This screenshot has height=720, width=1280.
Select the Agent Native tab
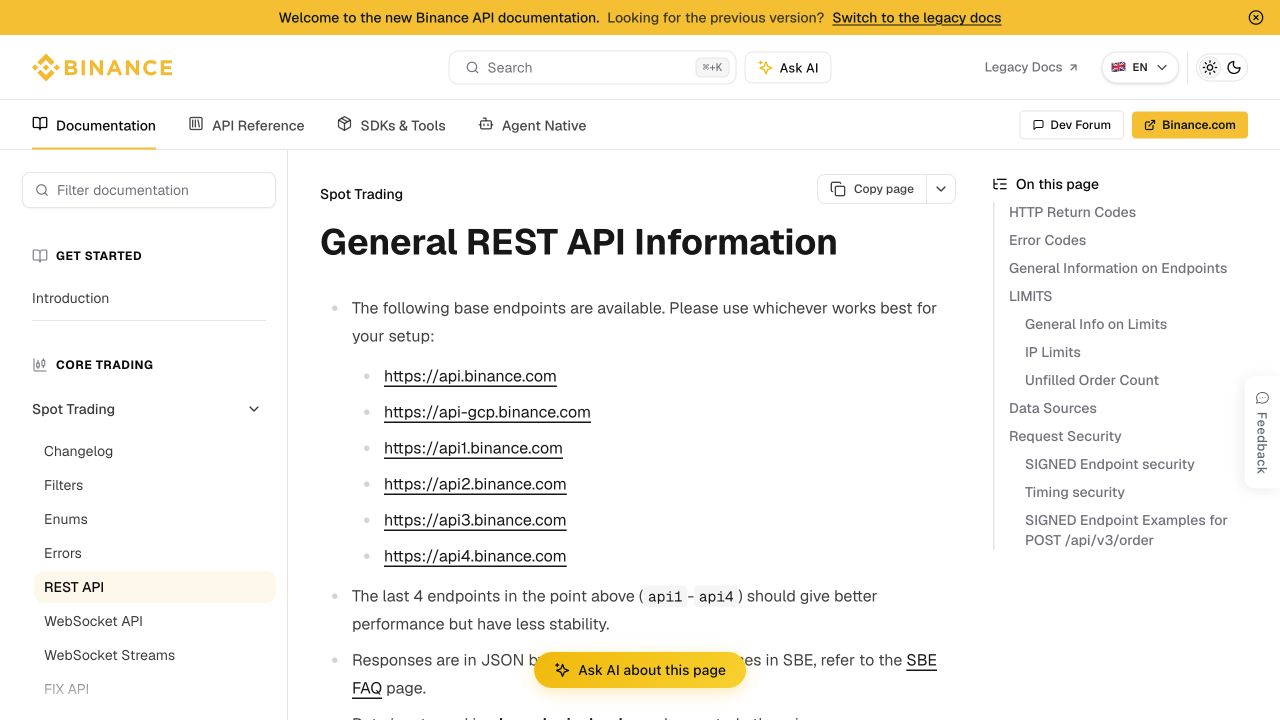point(532,125)
